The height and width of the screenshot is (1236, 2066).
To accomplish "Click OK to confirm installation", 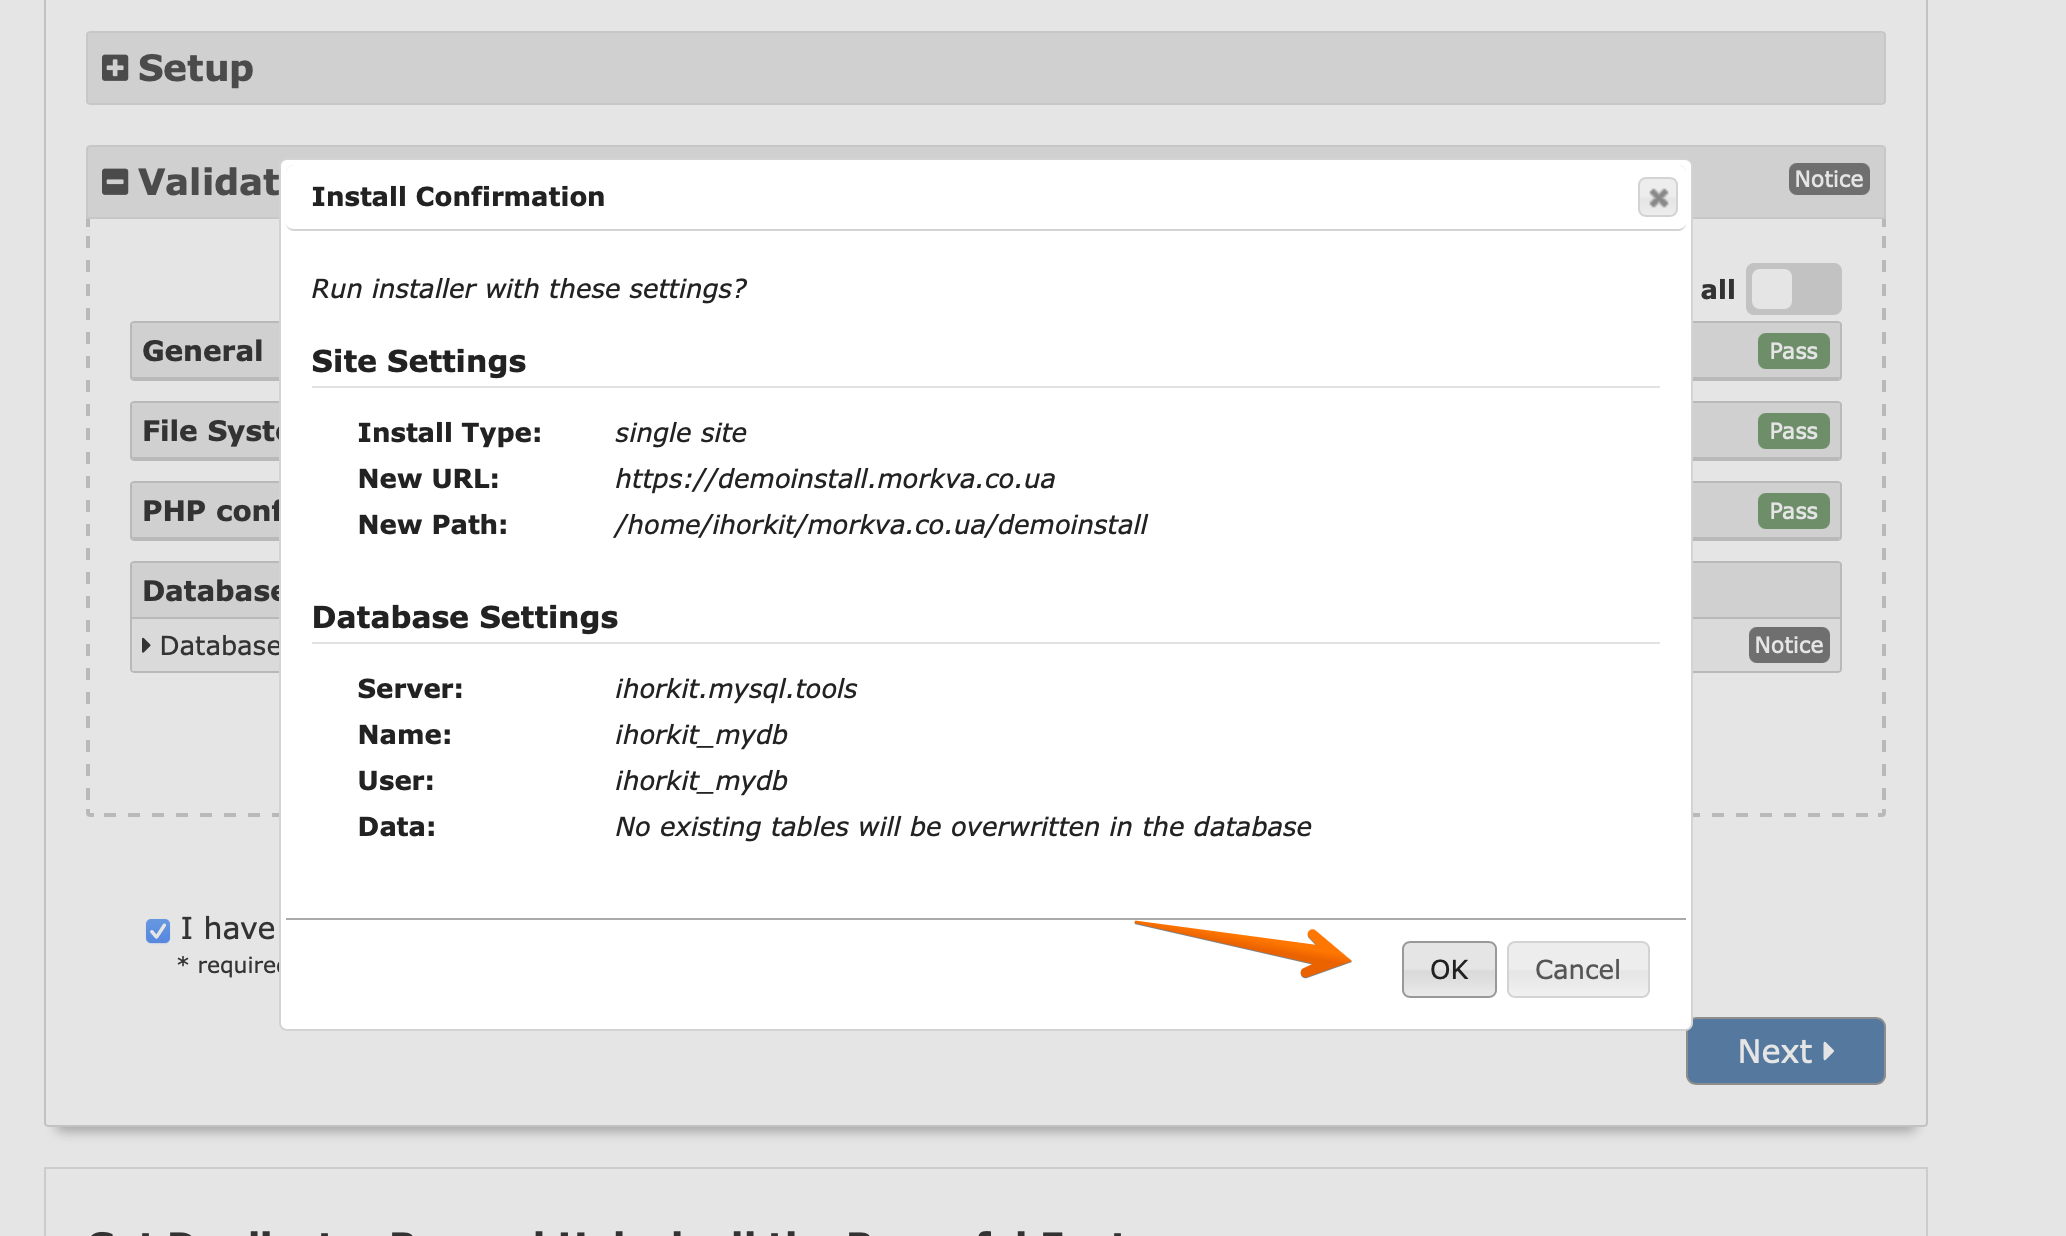I will [1448, 969].
